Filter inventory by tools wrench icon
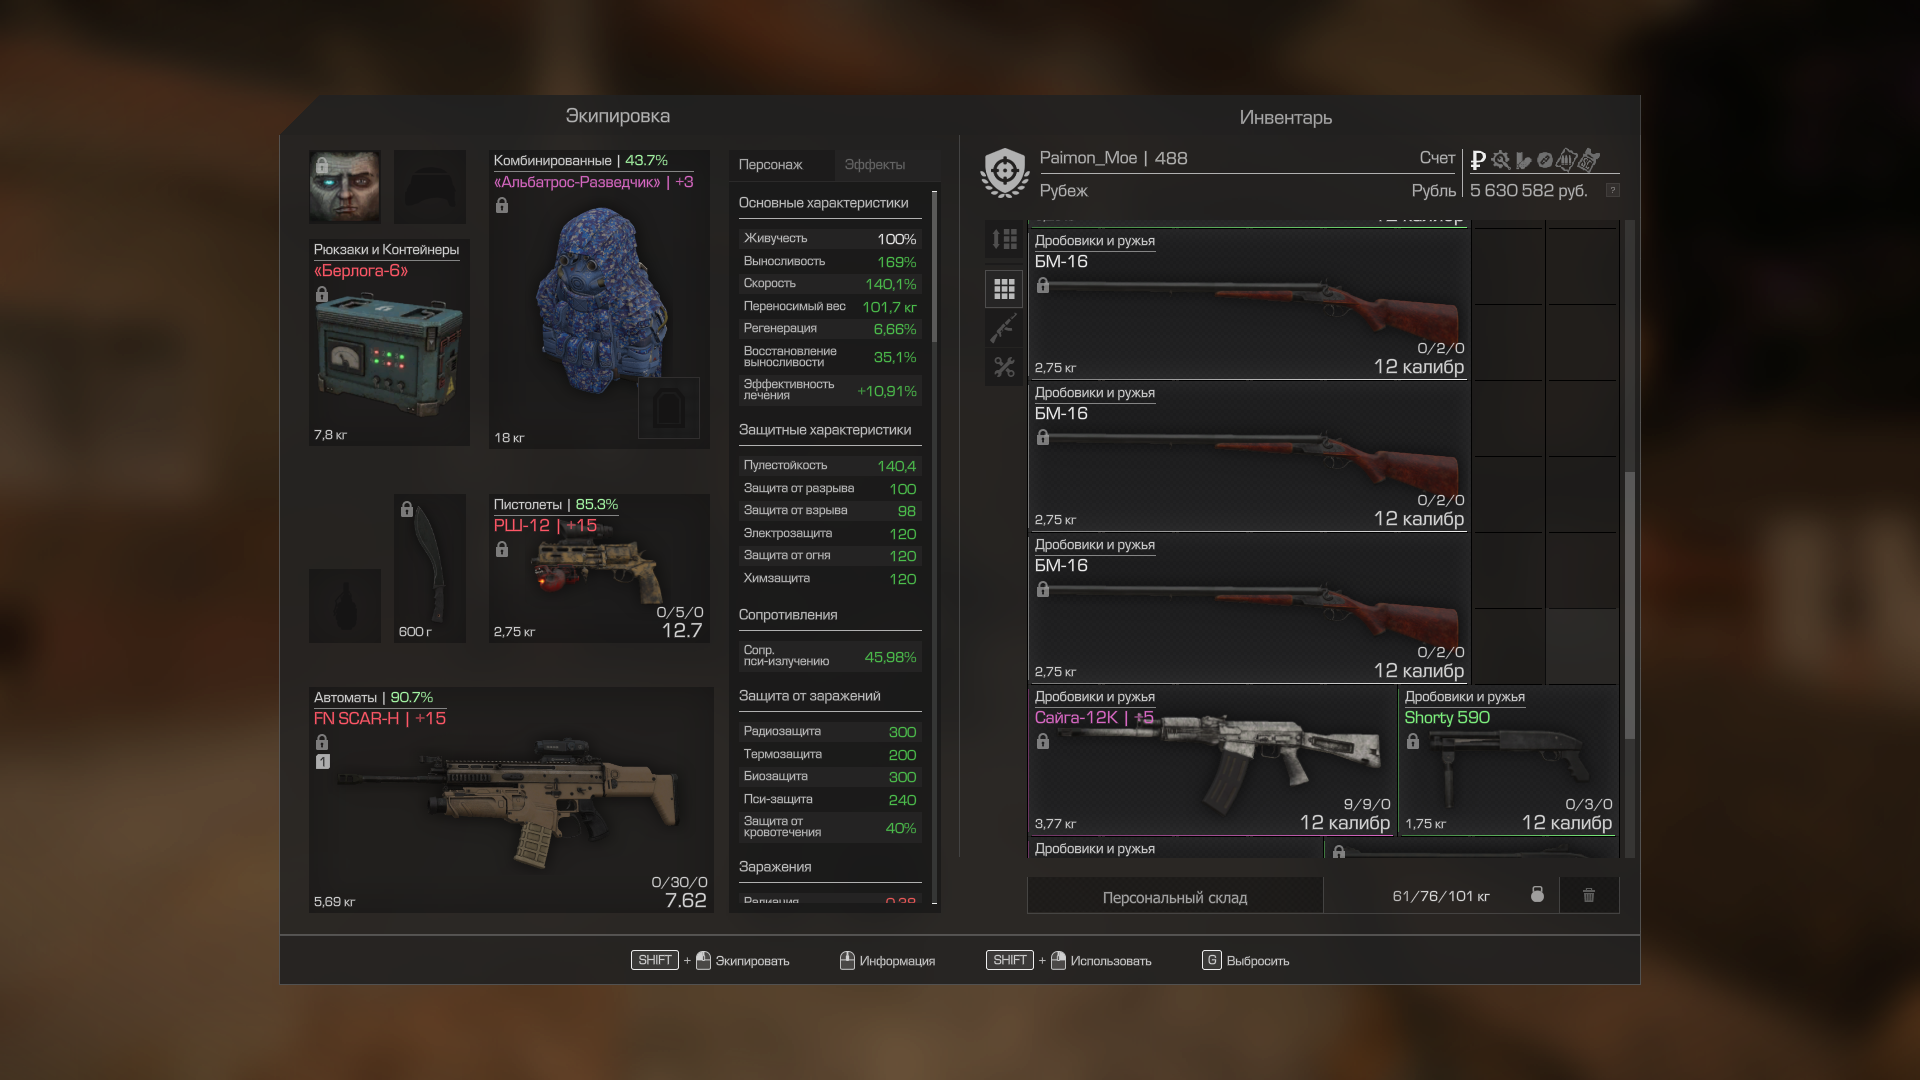Image resolution: width=1920 pixels, height=1080 pixels. (1004, 367)
